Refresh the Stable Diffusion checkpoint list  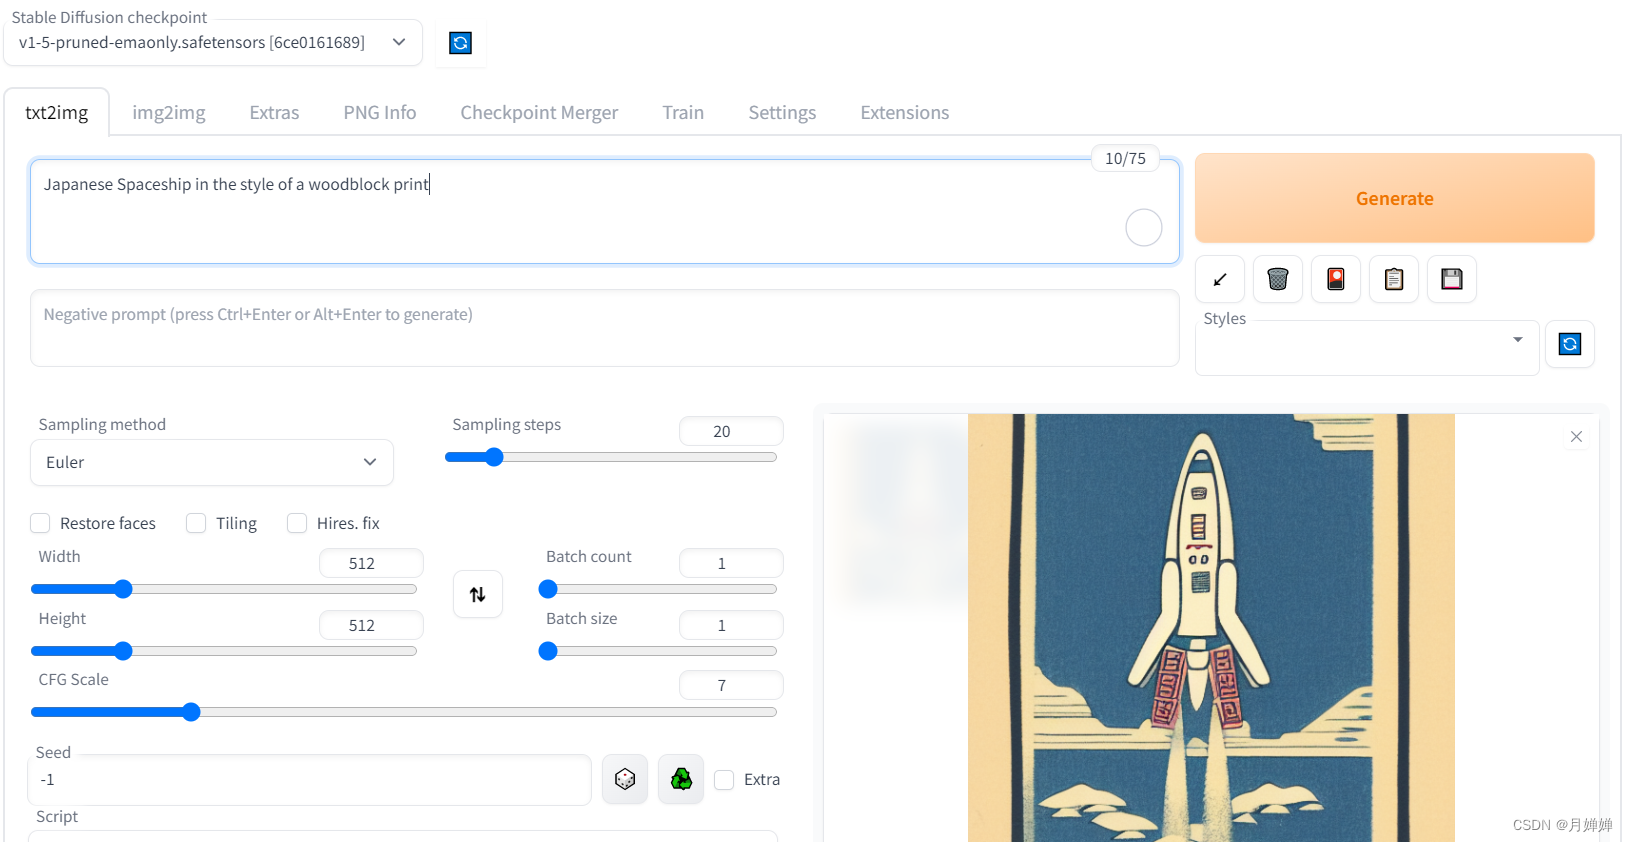(460, 43)
